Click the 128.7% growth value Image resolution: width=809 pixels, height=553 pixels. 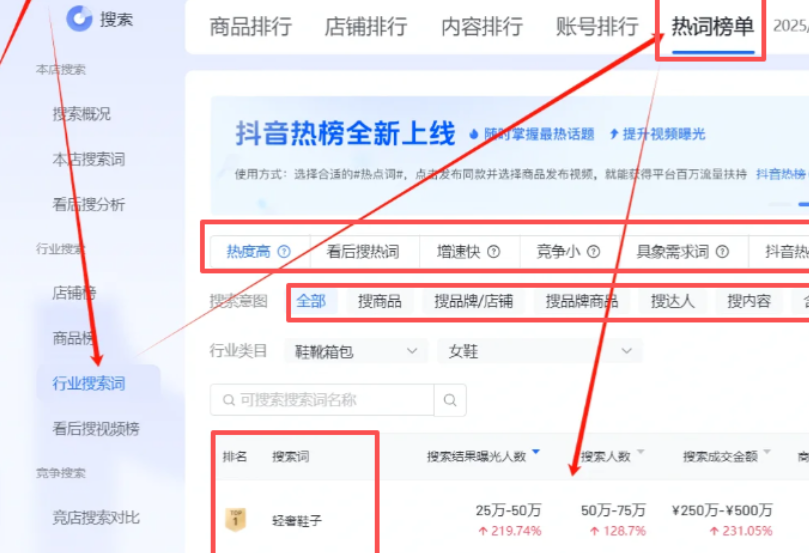click(x=624, y=531)
